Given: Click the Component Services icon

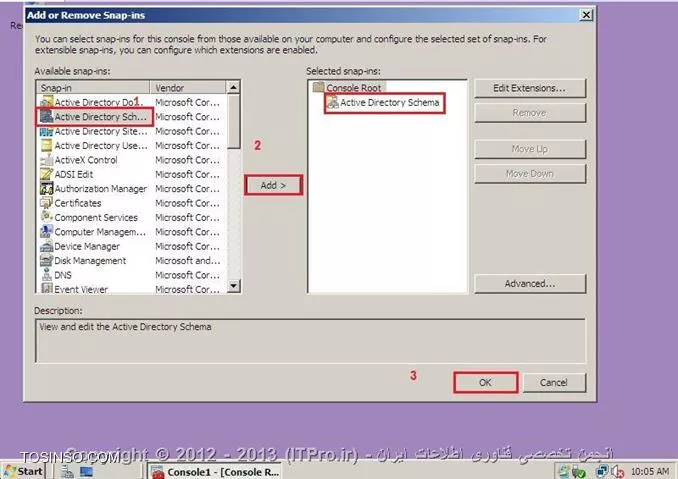Looking at the screenshot, I should point(46,217).
